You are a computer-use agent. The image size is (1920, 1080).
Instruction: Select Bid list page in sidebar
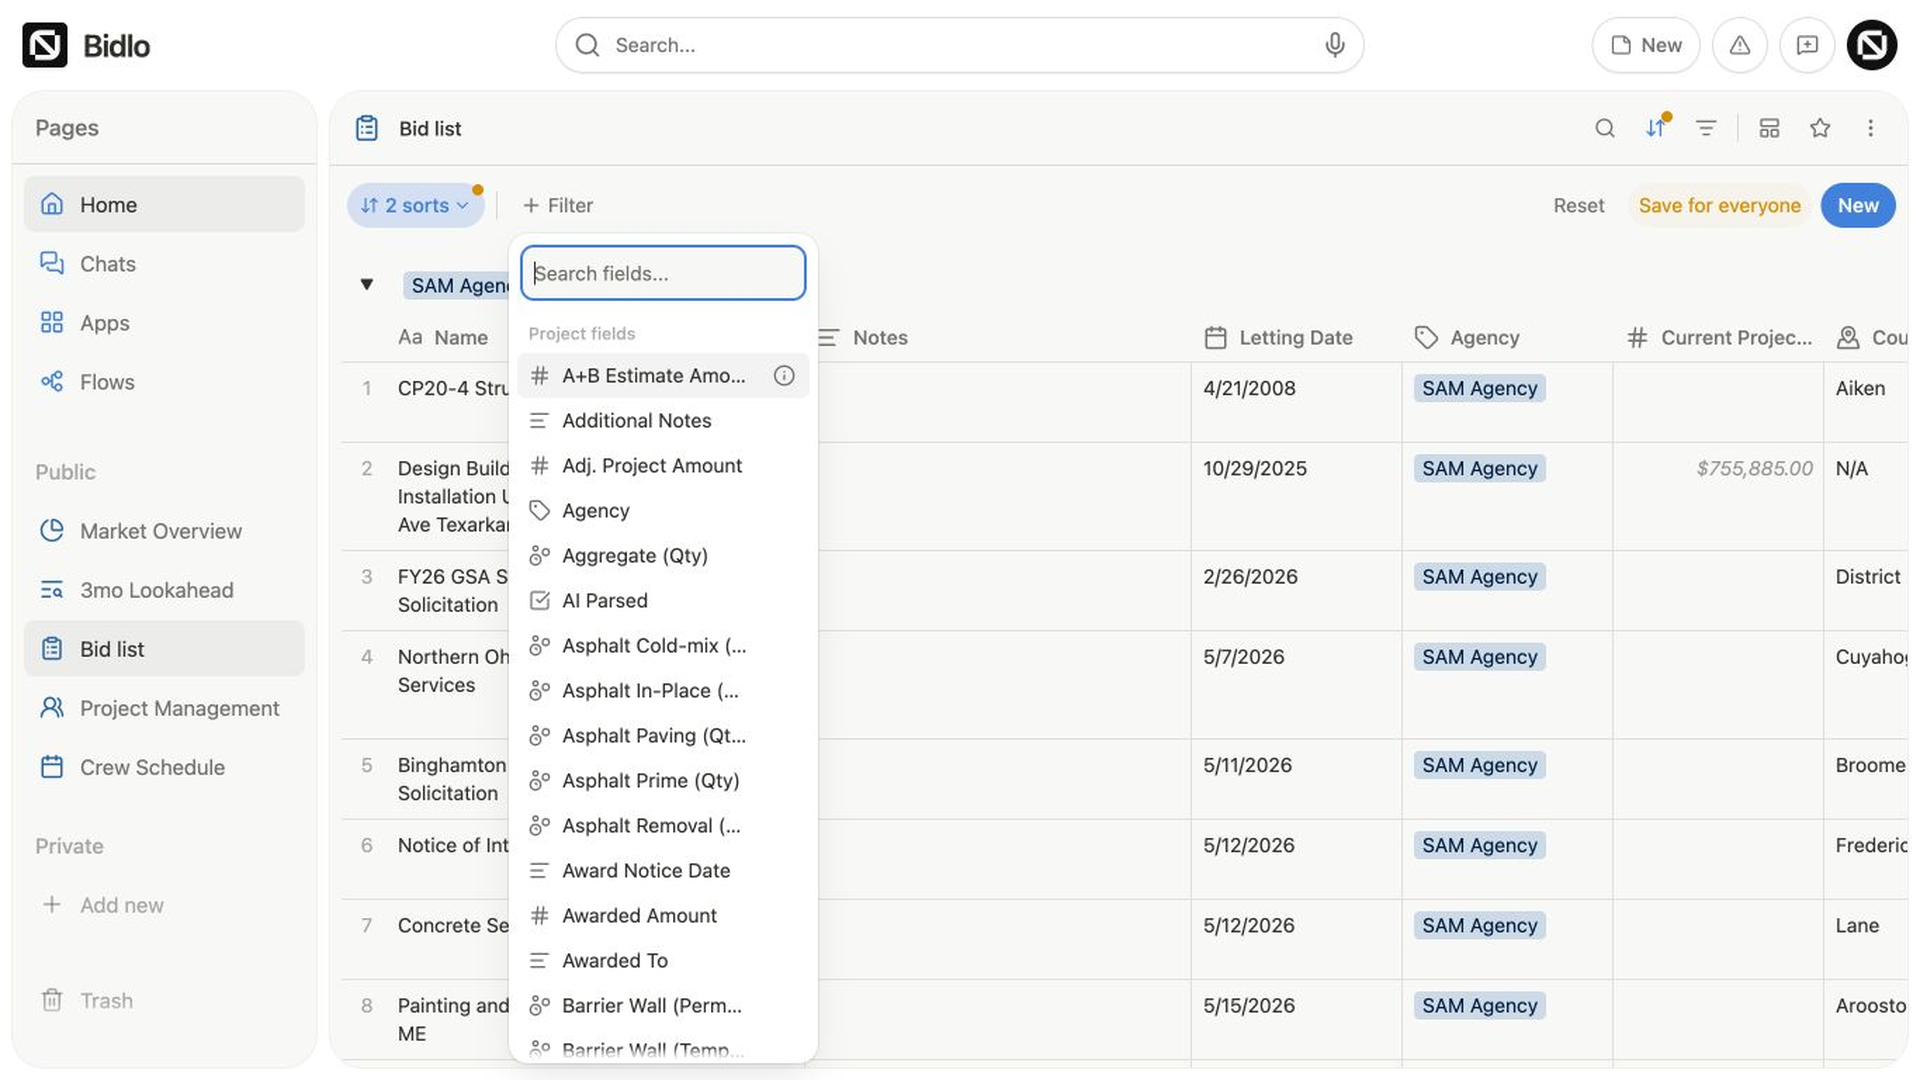(x=164, y=648)
